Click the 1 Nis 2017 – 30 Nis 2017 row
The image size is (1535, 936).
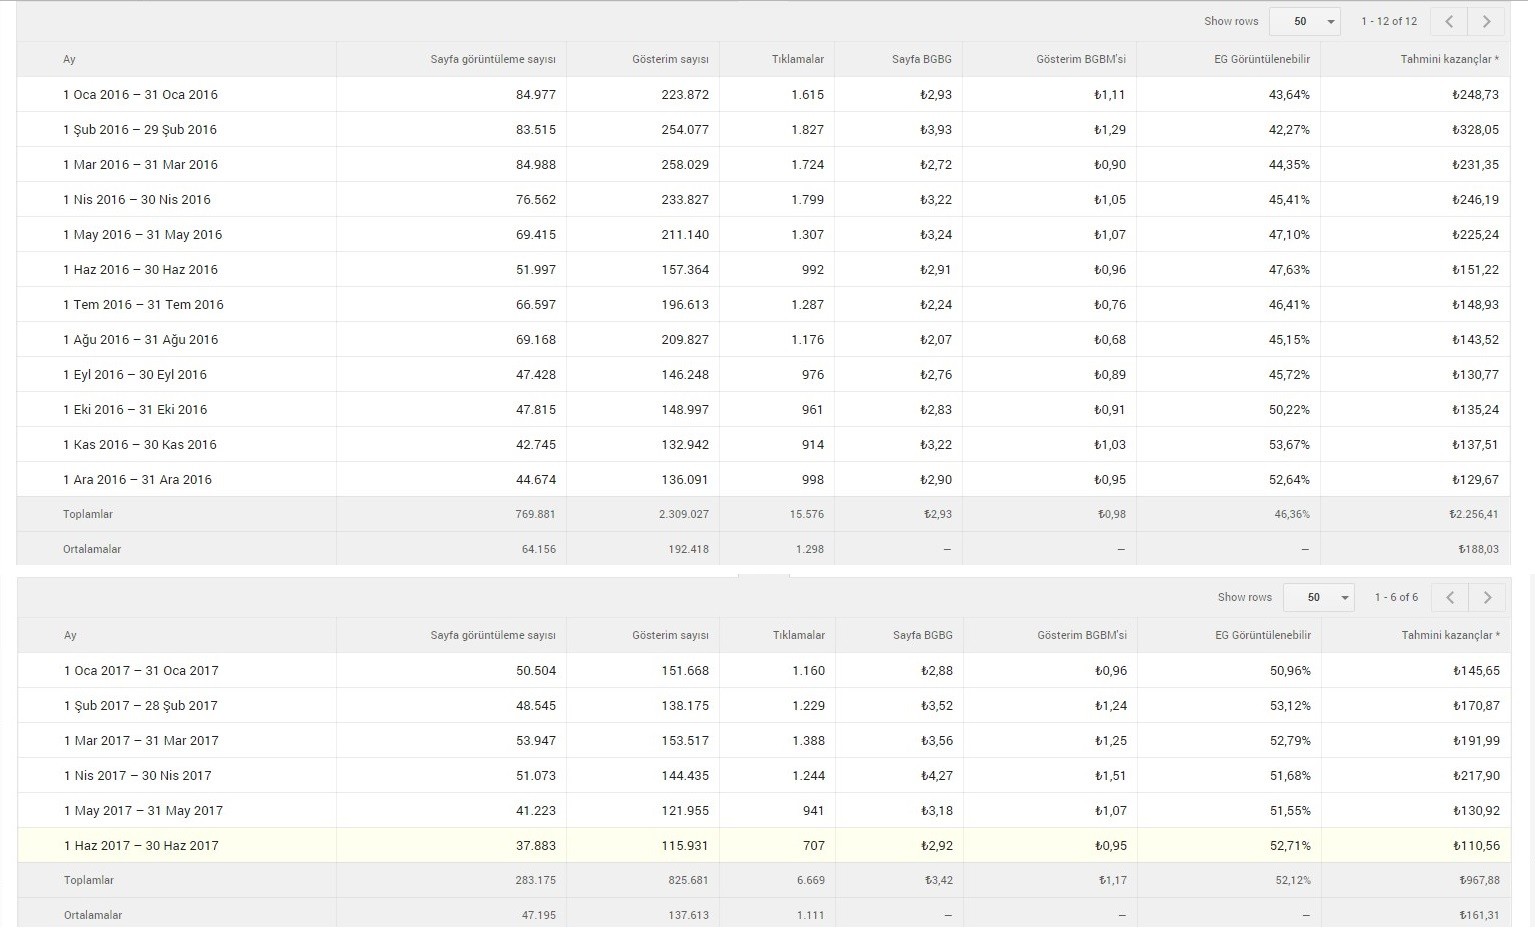click(764, 775)
